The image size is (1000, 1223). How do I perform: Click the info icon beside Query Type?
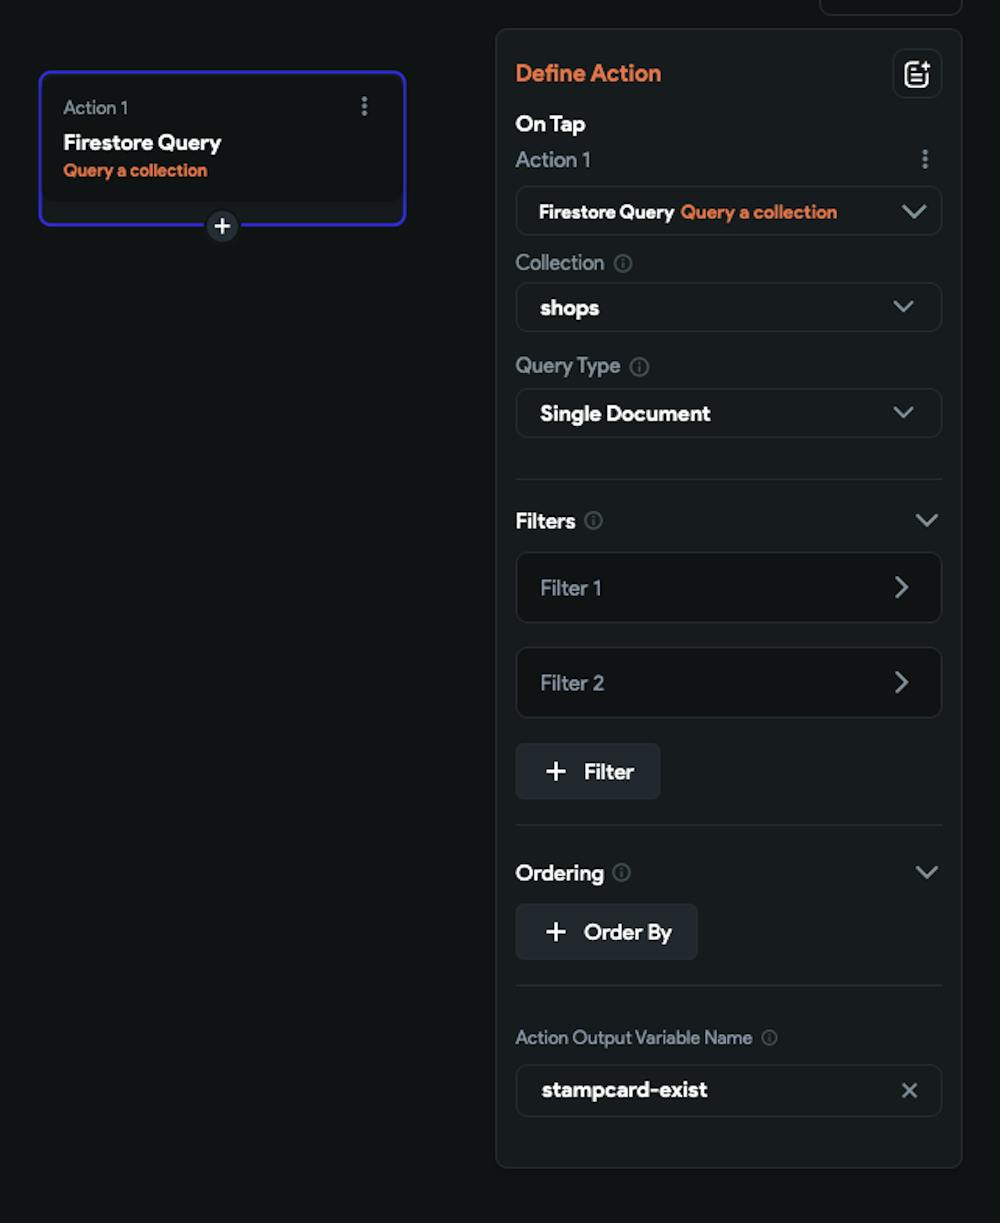[638, 366]
